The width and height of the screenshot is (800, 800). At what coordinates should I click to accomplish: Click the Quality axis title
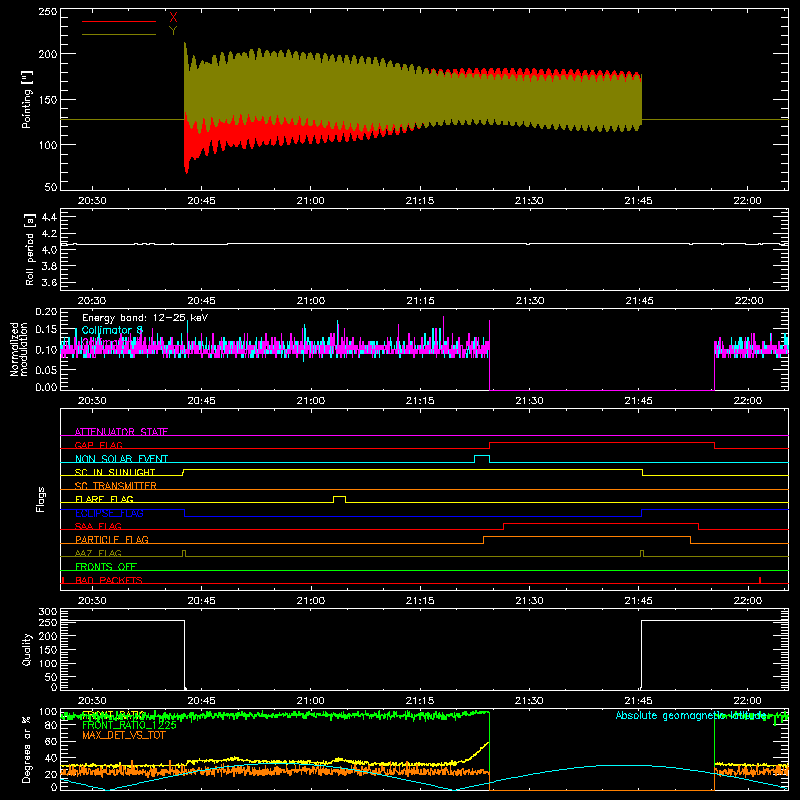[x=27, y=649]
